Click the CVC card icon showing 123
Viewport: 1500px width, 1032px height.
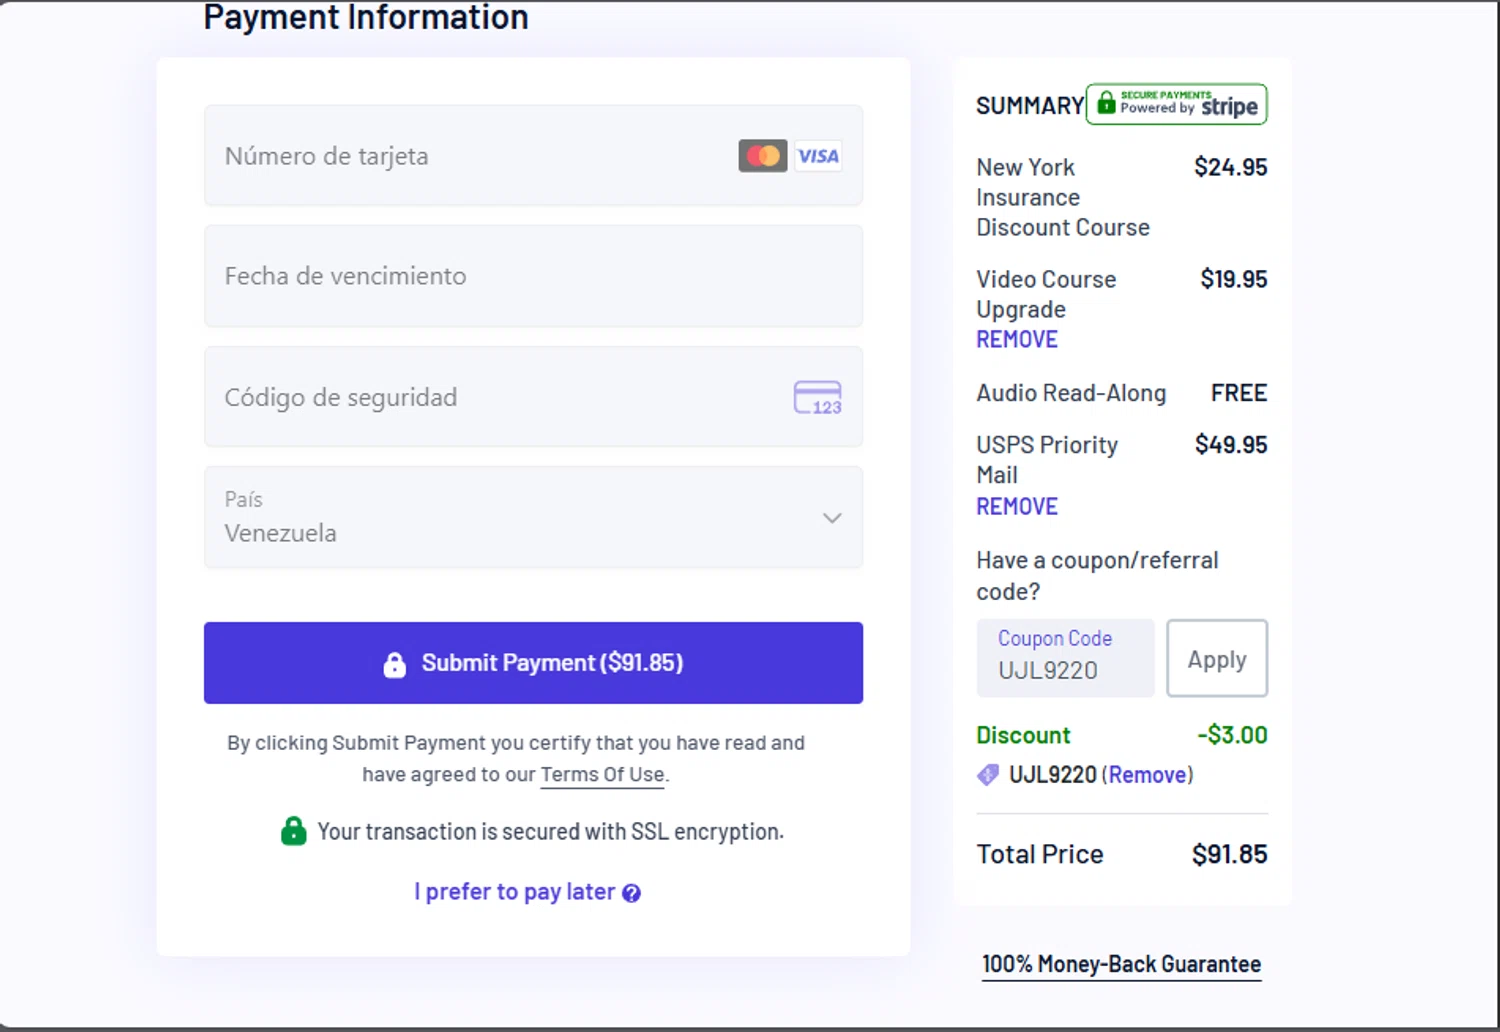(817, 397)
